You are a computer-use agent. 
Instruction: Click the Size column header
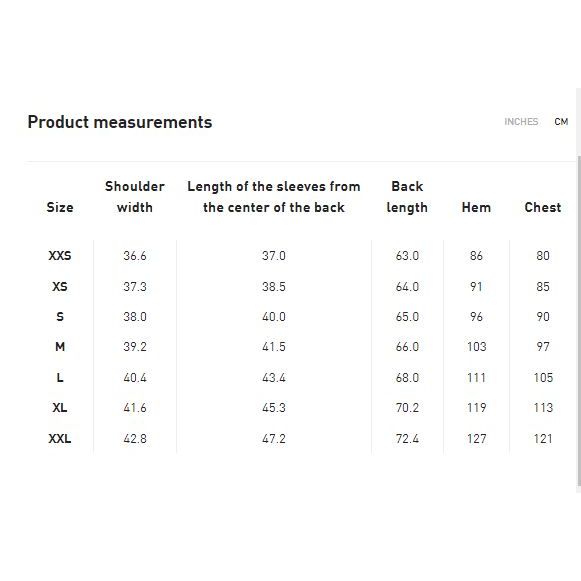60,207
